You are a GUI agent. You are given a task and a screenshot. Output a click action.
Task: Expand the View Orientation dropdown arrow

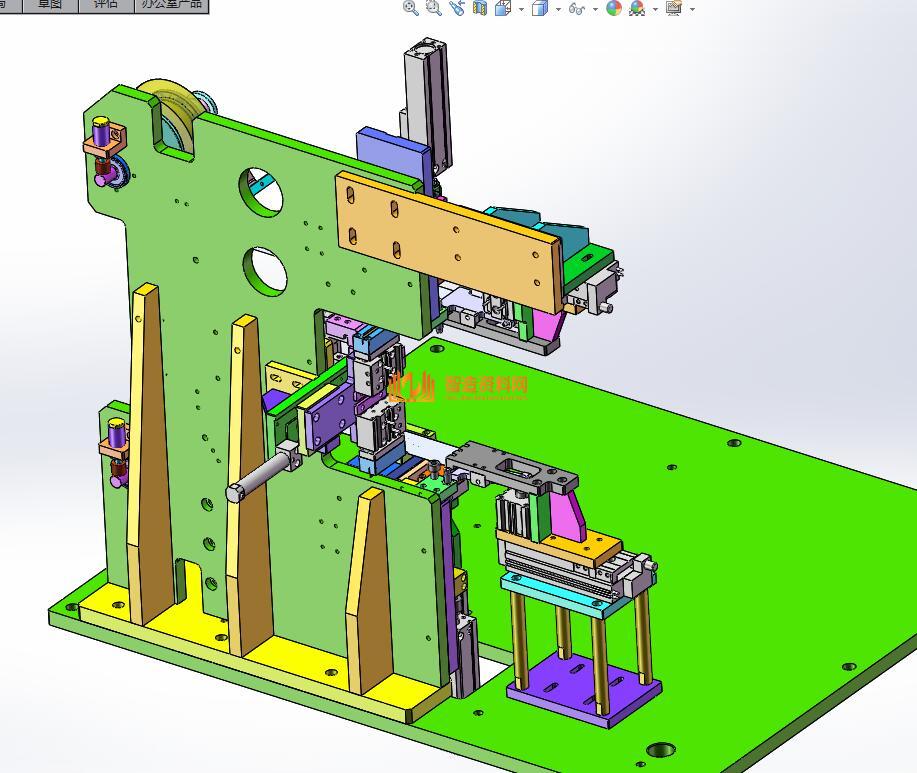click(521, 9)
